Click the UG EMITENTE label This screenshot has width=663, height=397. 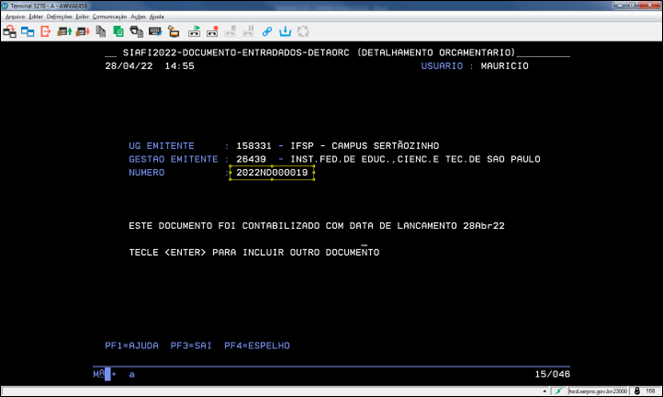(x=162, y=146)
